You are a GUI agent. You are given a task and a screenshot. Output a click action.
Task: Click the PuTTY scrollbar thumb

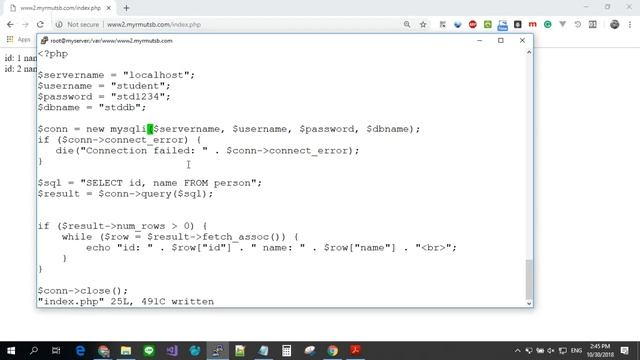point(529,279)
